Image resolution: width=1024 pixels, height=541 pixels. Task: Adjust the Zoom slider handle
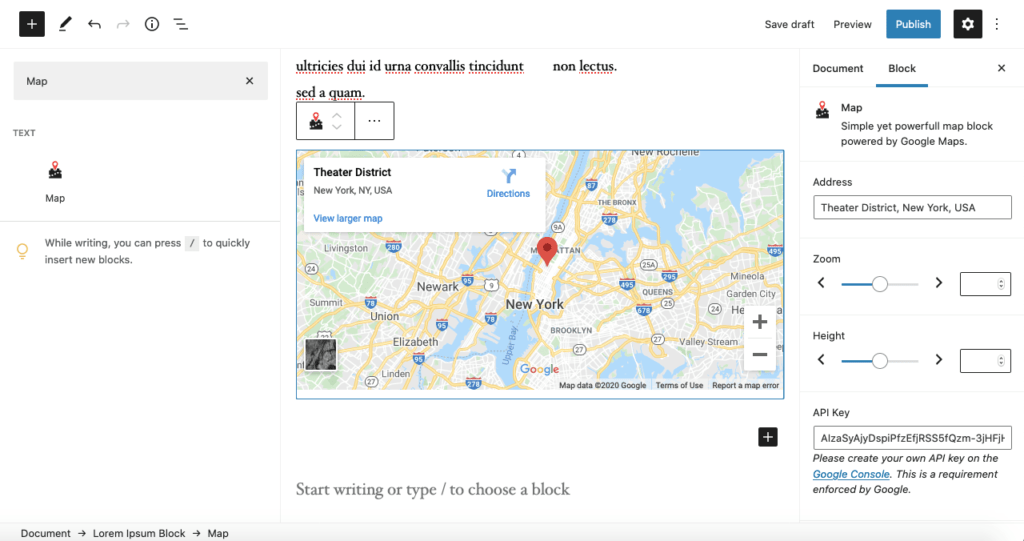(x=880, y=284)
